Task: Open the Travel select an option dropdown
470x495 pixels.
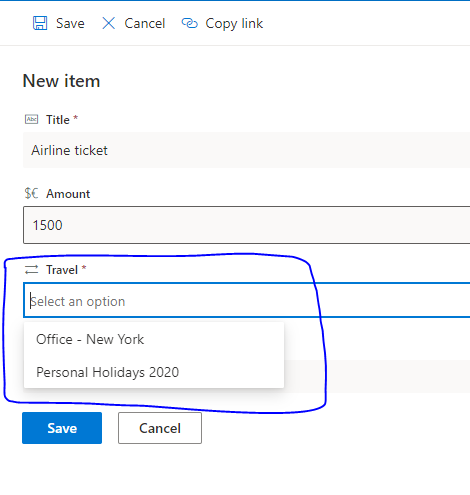Action: pos(247,300)
